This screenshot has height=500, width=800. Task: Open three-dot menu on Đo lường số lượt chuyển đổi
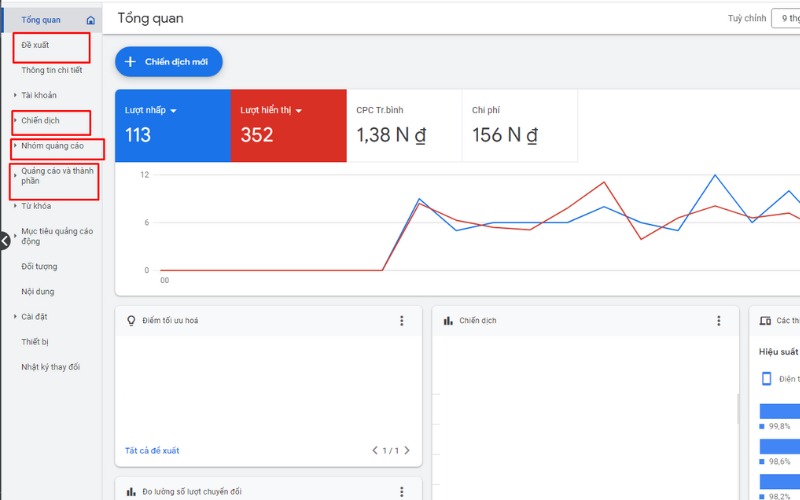coord(402,491)
